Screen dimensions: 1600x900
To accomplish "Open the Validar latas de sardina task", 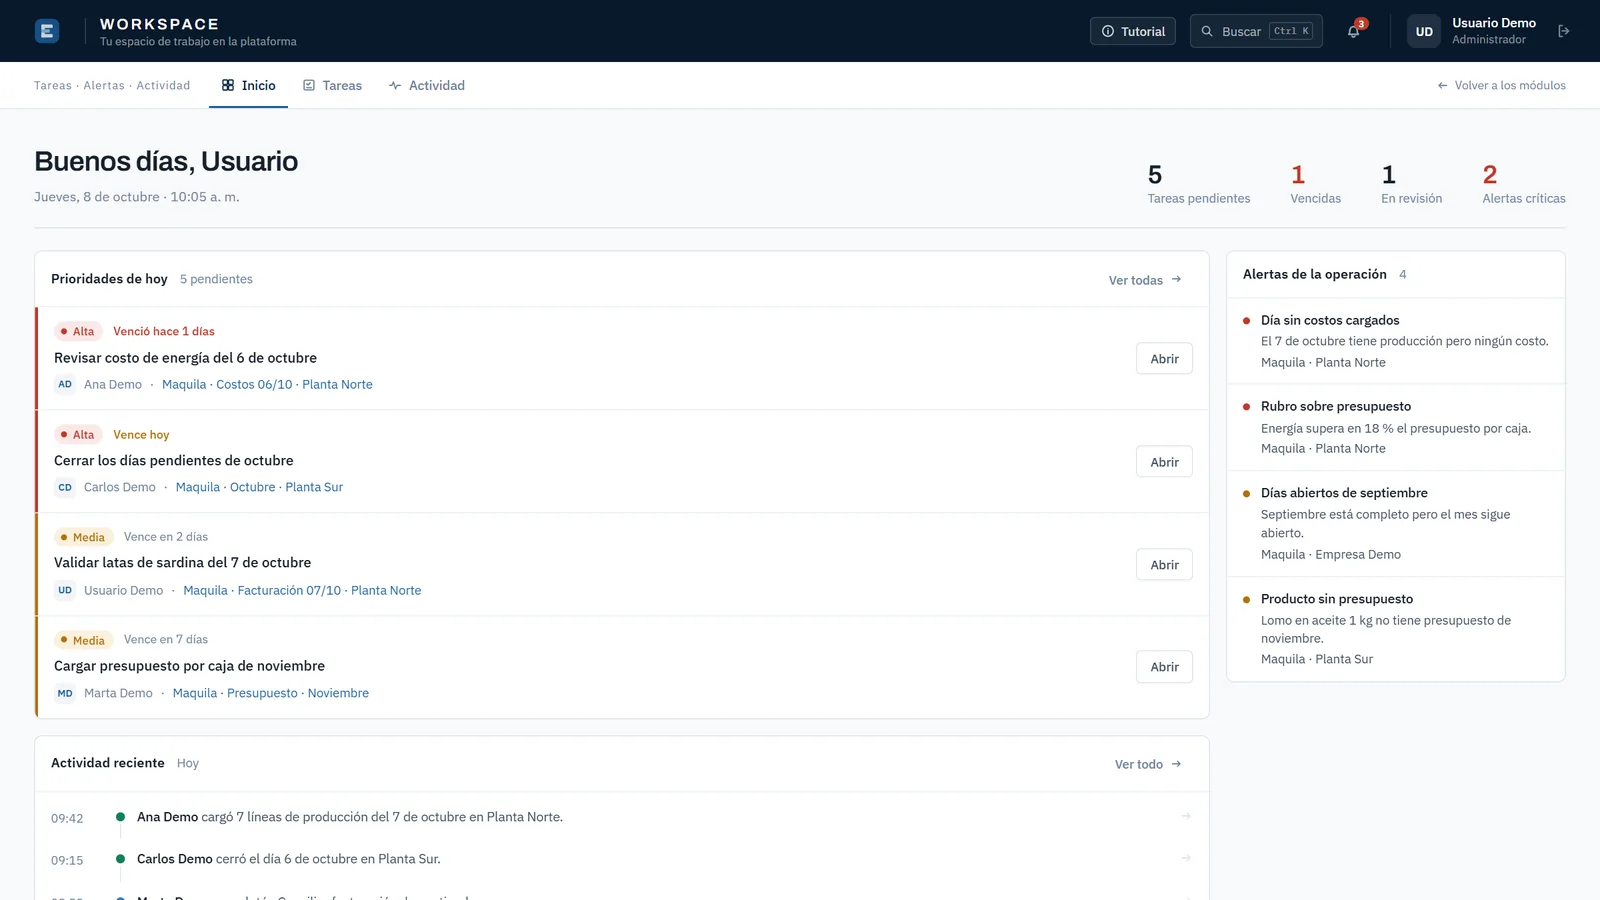I will click(x=1164, y=565).
